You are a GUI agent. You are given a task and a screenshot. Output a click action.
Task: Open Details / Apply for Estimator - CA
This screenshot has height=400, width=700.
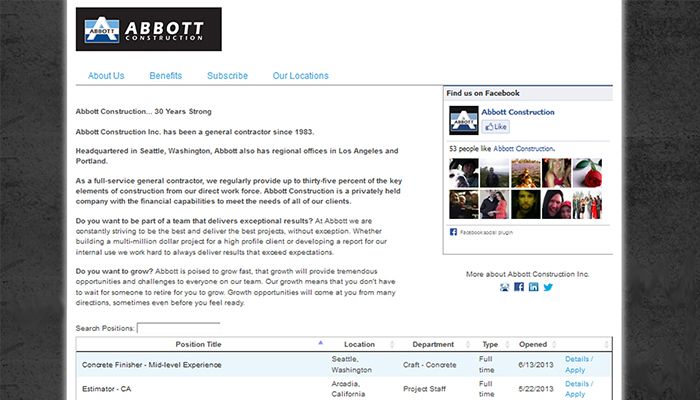(579, 389)
